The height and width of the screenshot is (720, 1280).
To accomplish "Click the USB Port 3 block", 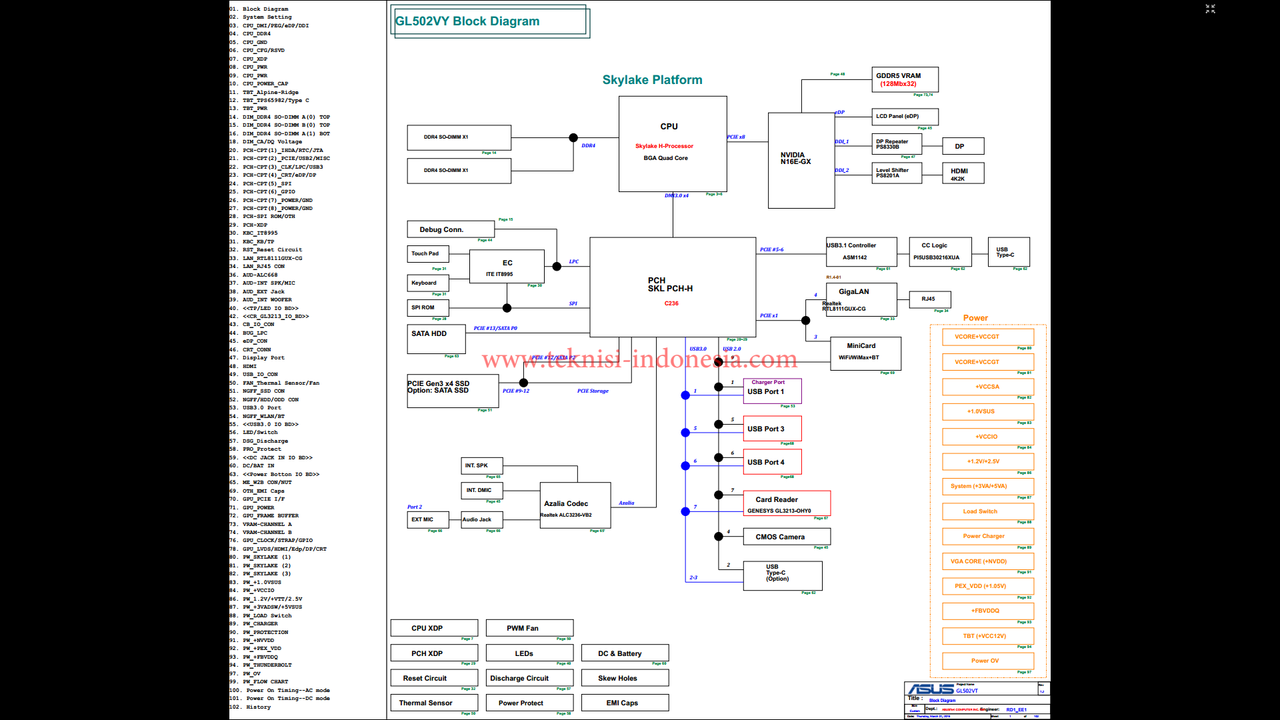I will 772,428.
